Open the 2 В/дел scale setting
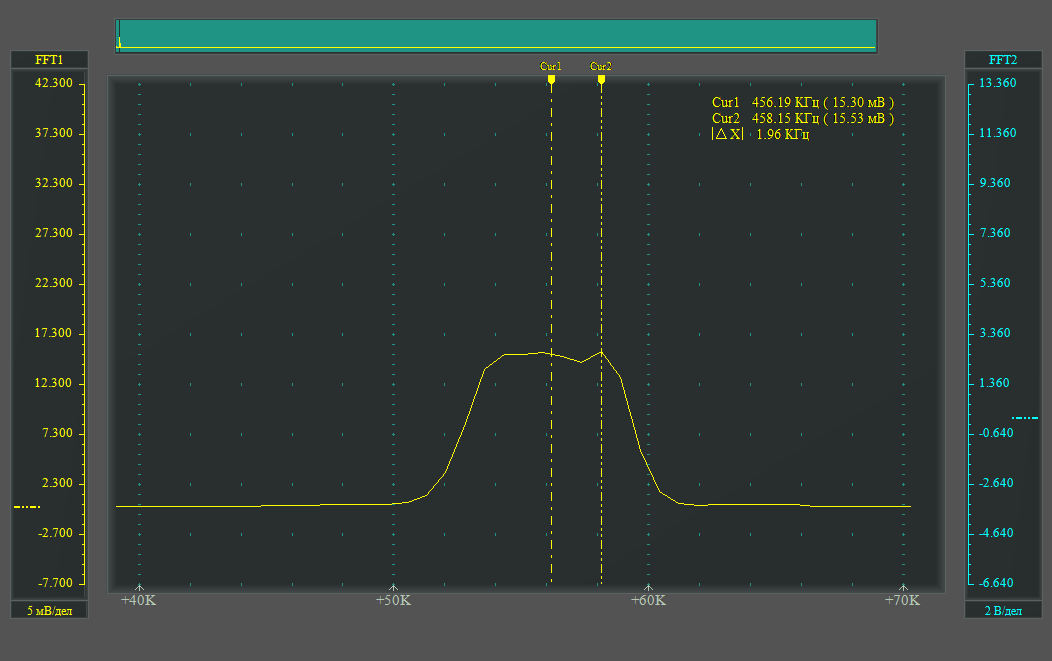 click(1002, 610)
